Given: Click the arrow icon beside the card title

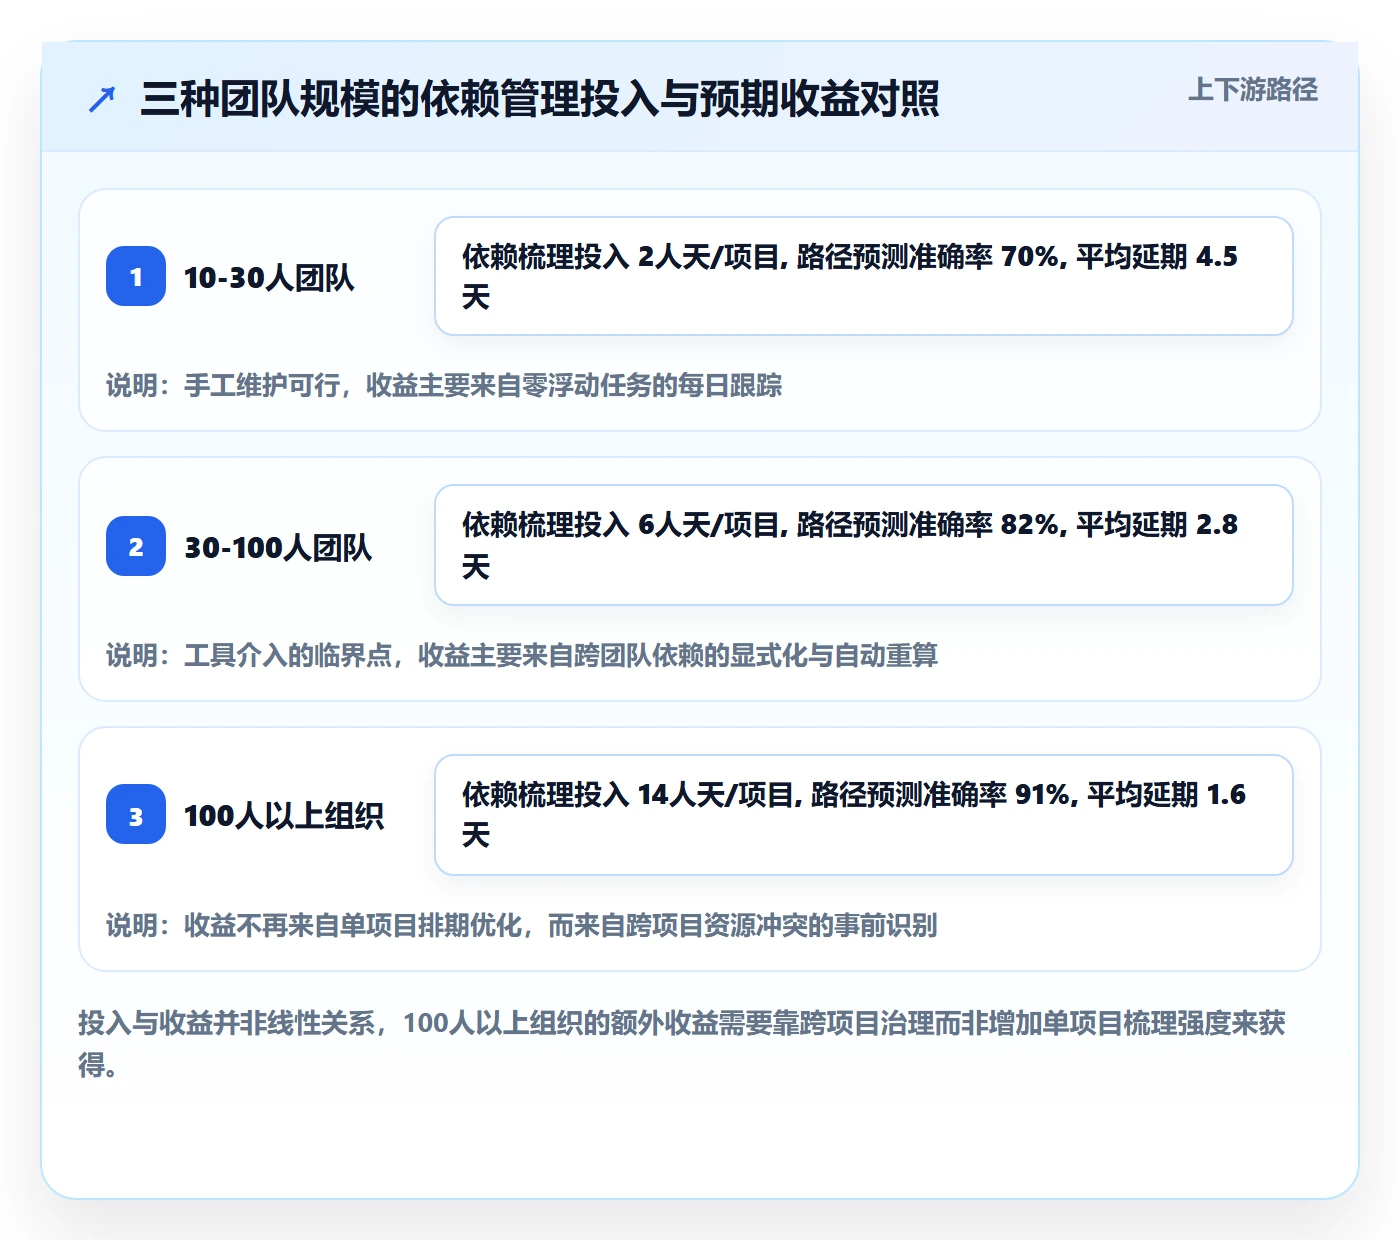Looking at the screenshot, I should [x=102, y=99].
